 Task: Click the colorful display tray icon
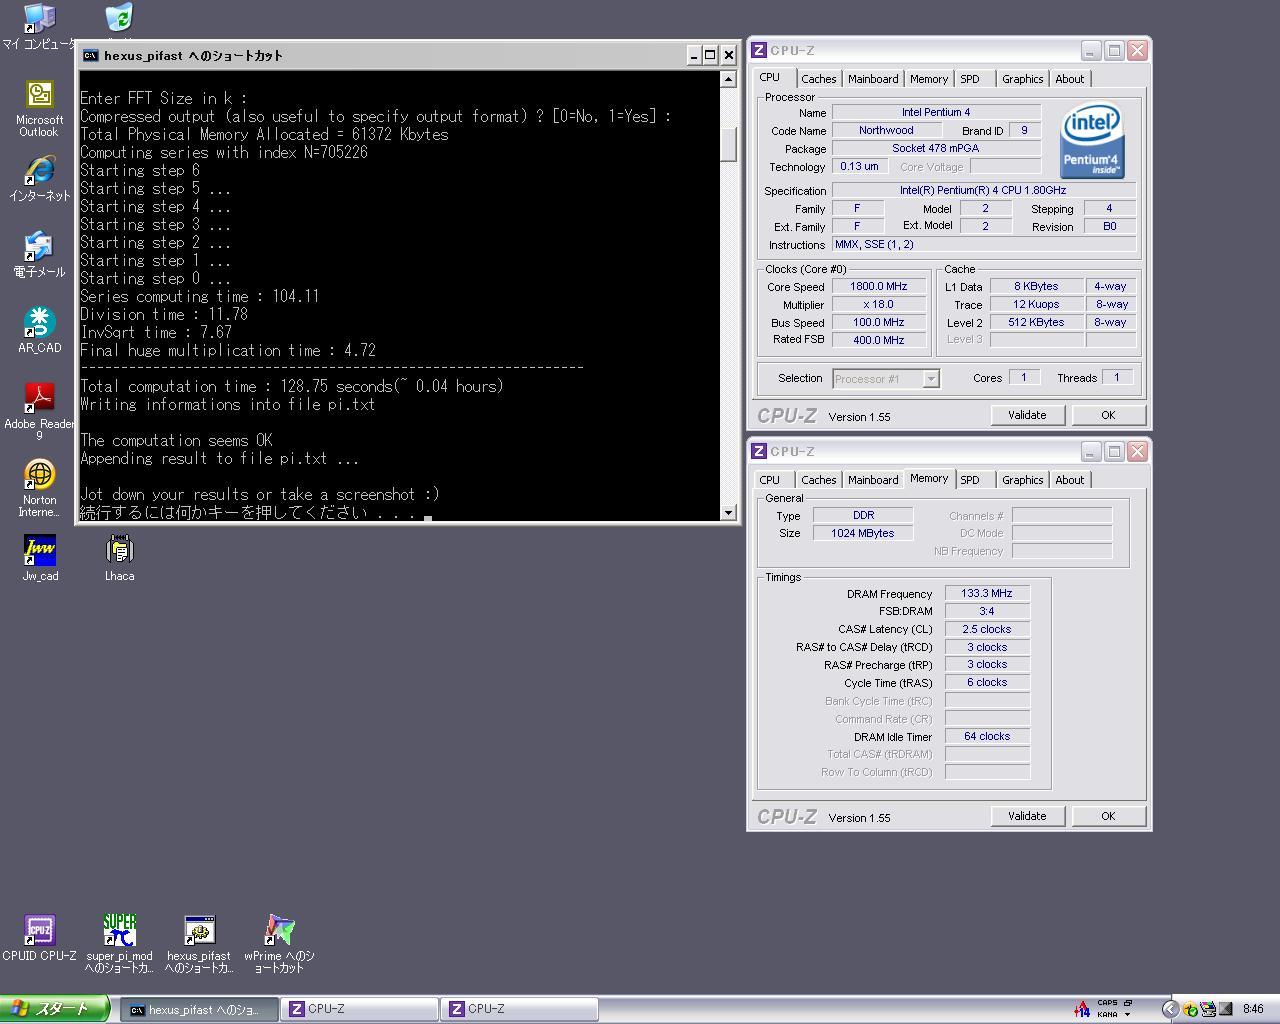(1207, 1009)
